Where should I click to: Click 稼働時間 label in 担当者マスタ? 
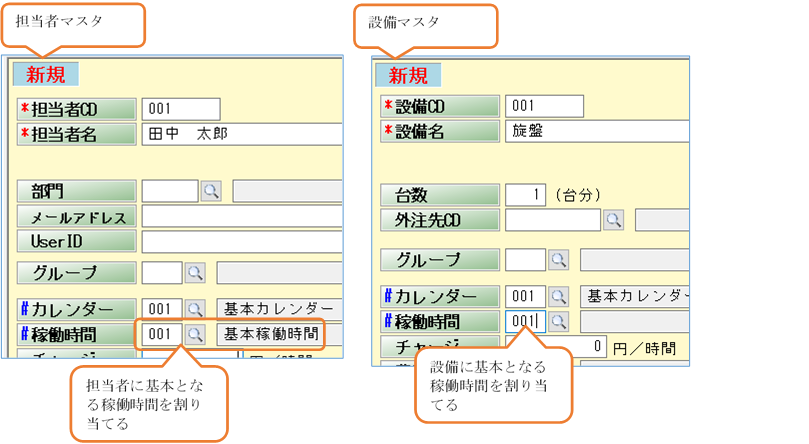click(x=76, y=334)
